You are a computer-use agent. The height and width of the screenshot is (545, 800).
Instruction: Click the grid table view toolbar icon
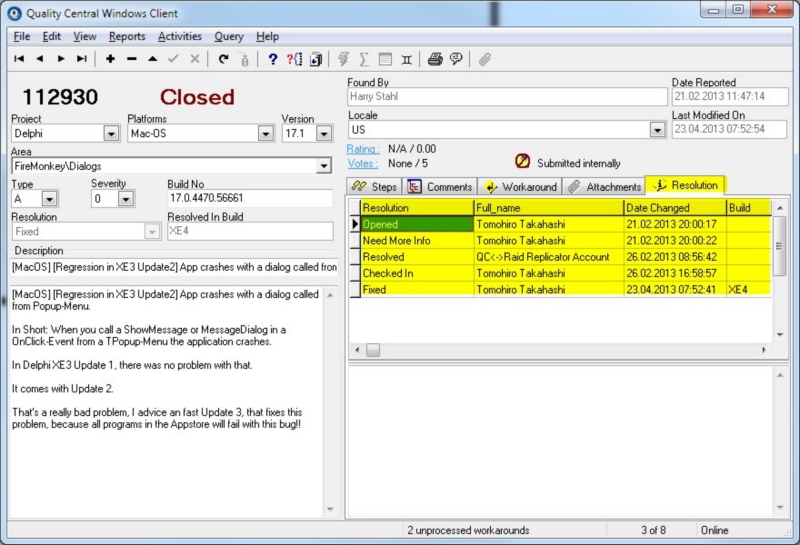tap(385, 59)
